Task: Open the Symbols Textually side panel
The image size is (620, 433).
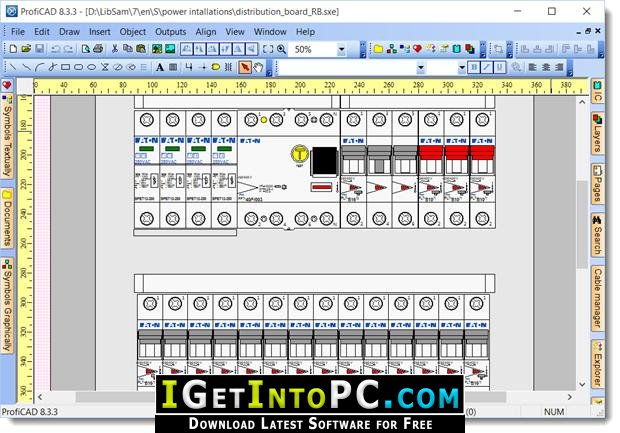Action: pos(7,136)
